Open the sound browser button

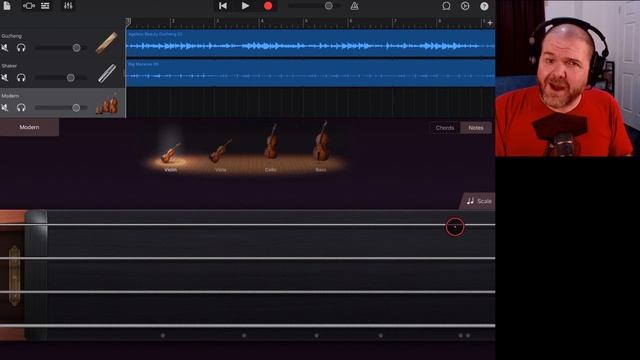click(x=28, y=6)
